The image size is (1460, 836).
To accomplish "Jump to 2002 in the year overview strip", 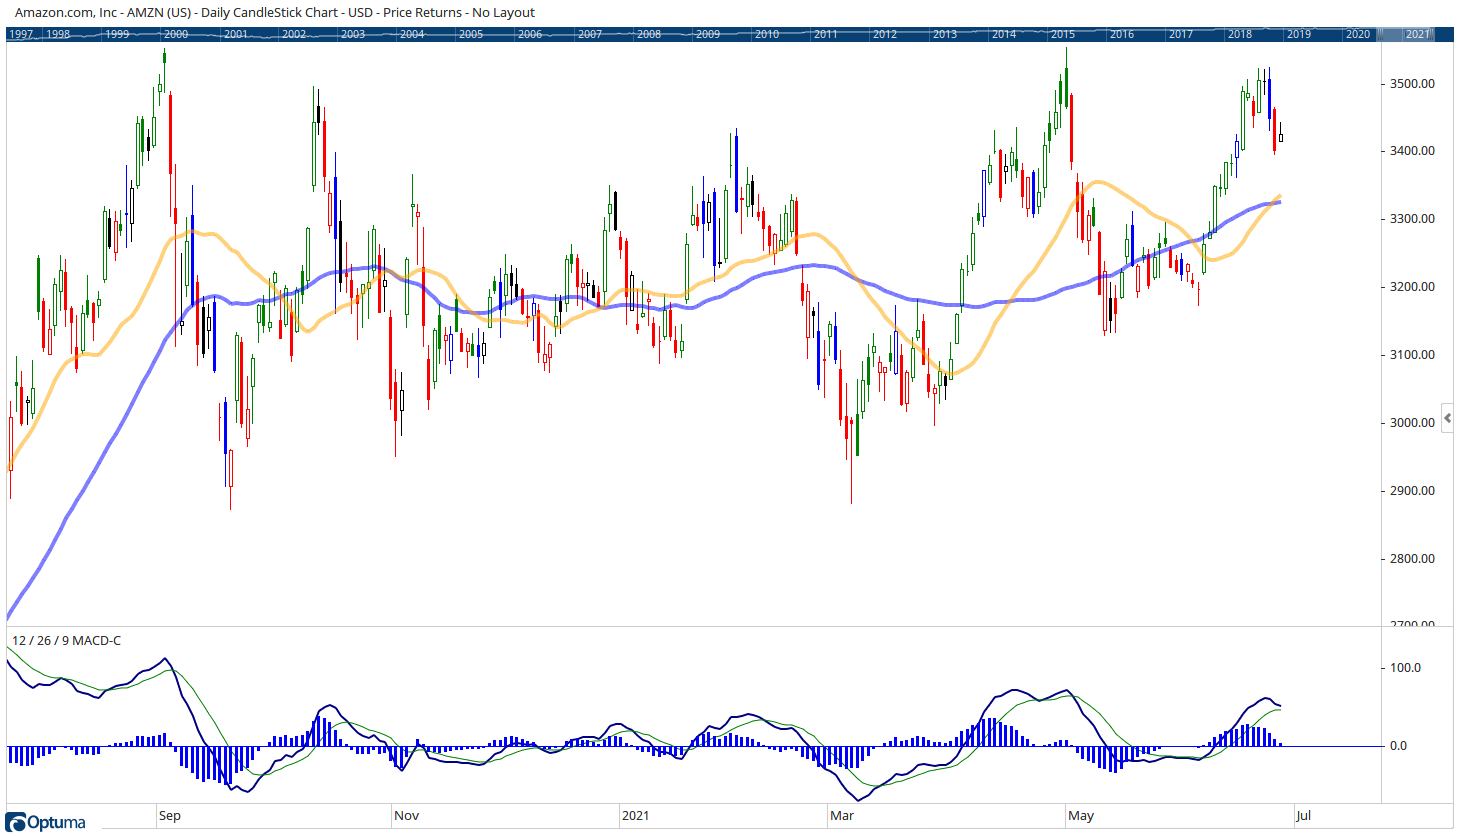I will tap(294, 34).
